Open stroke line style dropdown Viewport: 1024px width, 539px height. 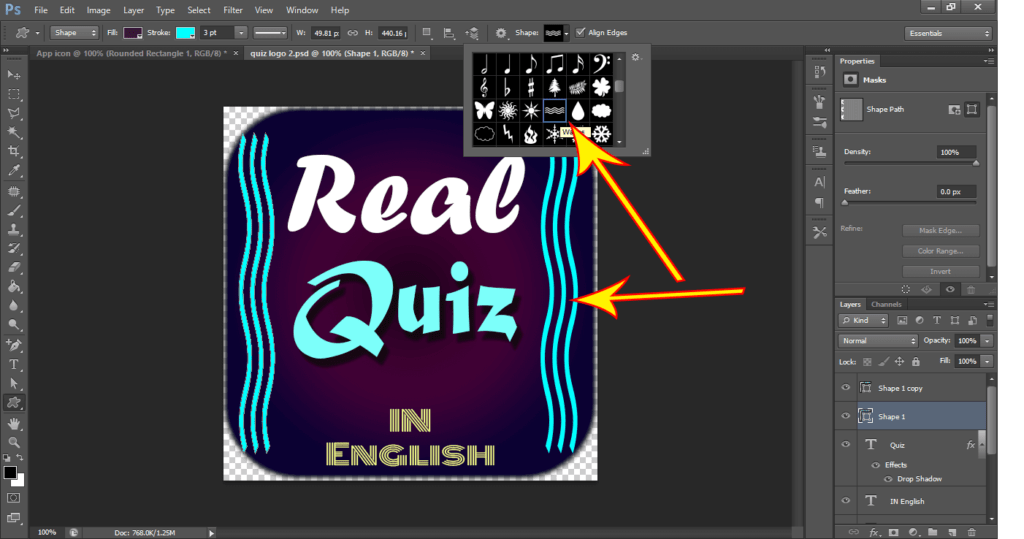(x=270, y=33)
